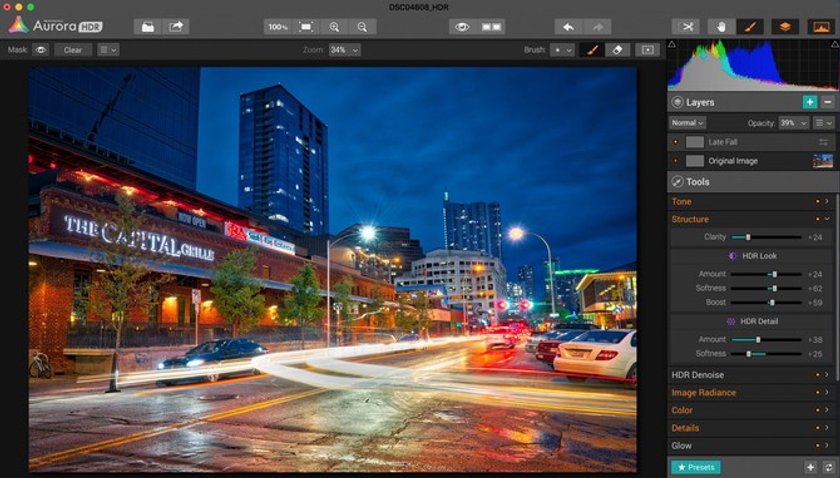Choose the paint brush mask mode
Image resolution: width=840 pixels, height=478 pixels.
pyautogui.click(x=592, y=50)
